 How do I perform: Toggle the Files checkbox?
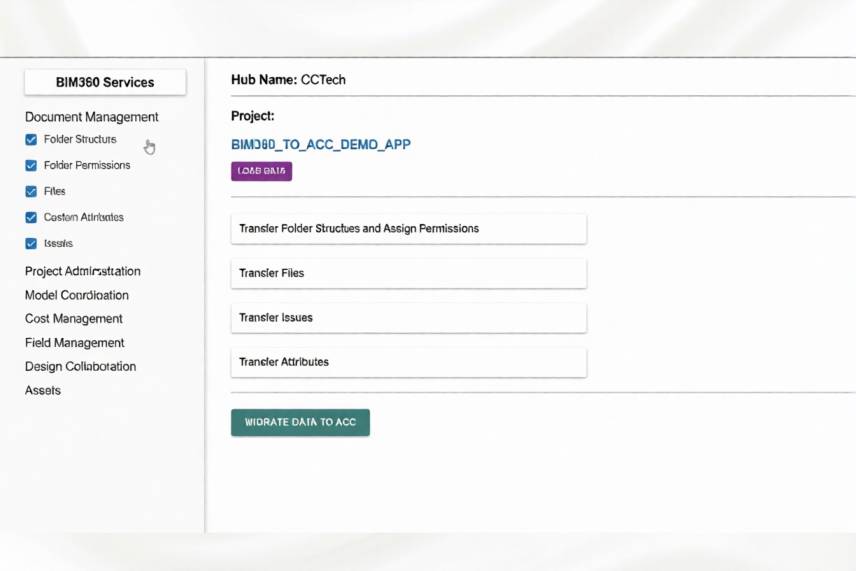tap(31, 192)
